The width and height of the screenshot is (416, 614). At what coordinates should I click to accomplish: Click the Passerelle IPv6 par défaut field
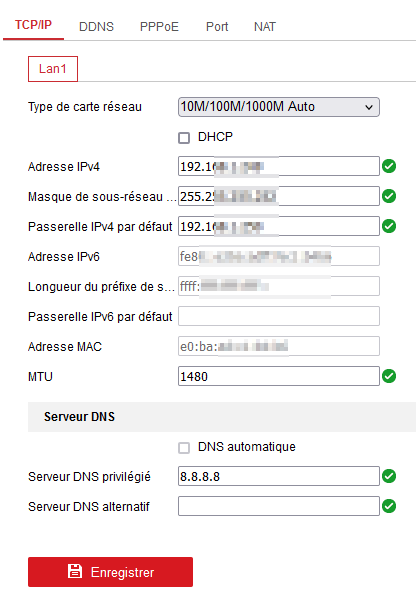[x=279, y=316]
